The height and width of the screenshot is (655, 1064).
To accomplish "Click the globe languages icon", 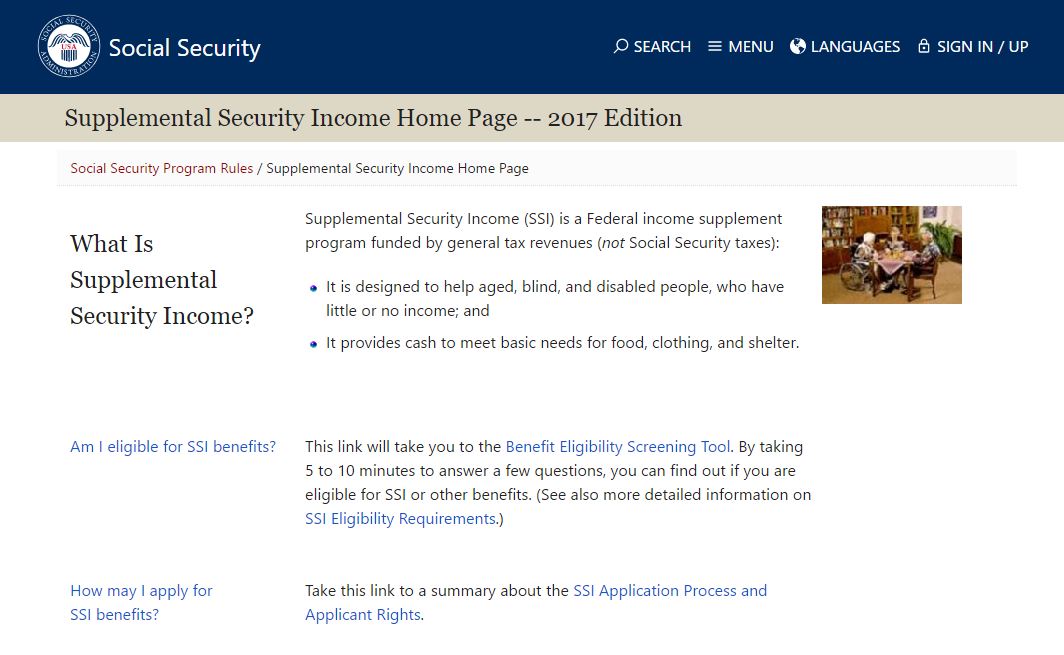I will 798,46.
